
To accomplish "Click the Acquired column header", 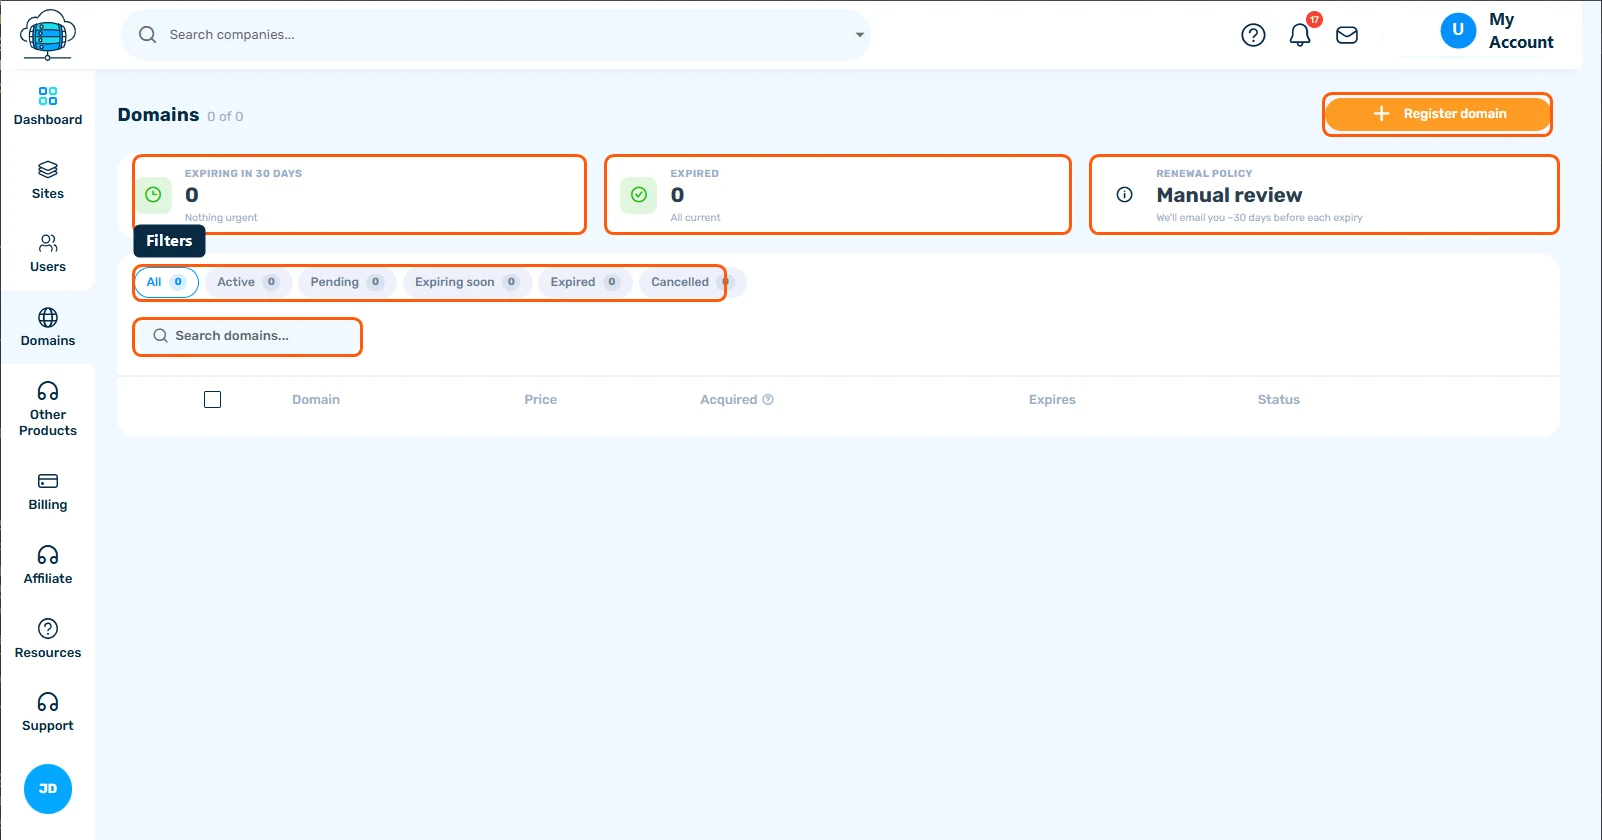I will (729, 399).
